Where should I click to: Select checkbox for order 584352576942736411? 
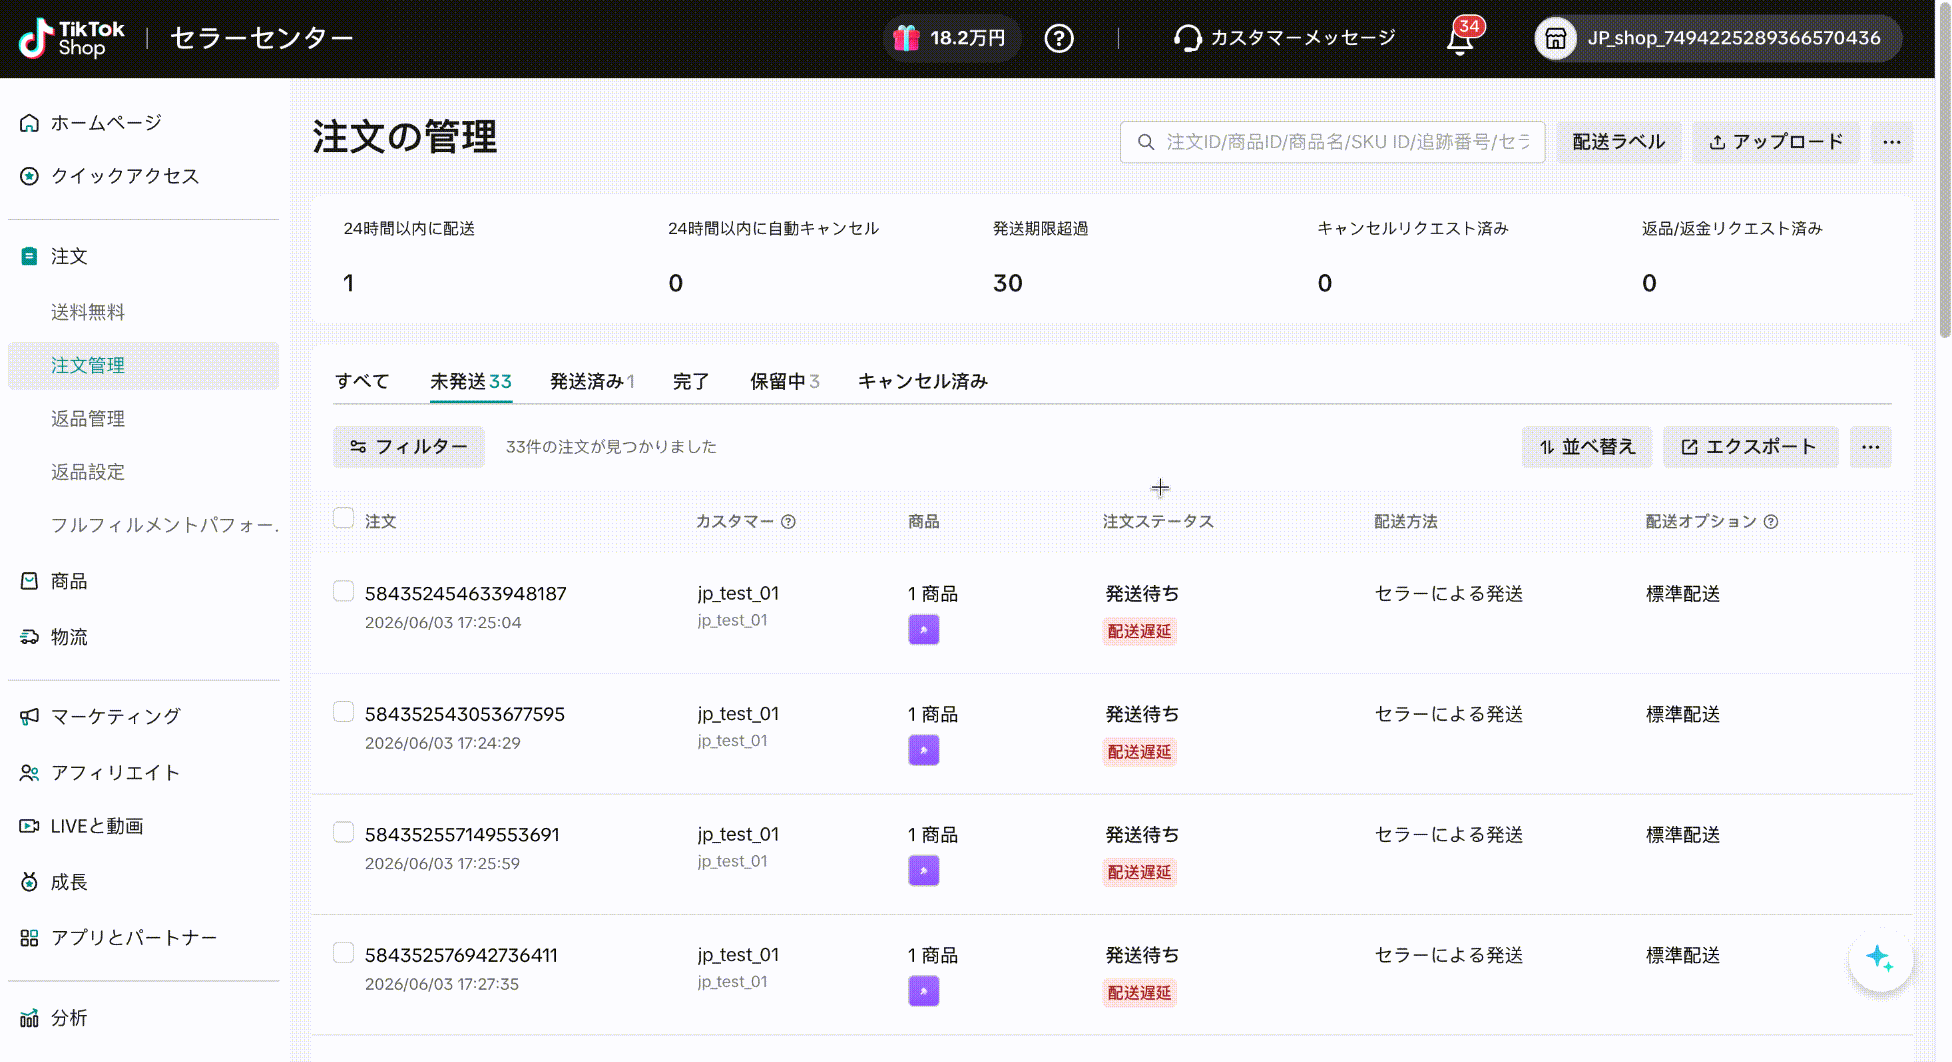(x=343, y=952)
